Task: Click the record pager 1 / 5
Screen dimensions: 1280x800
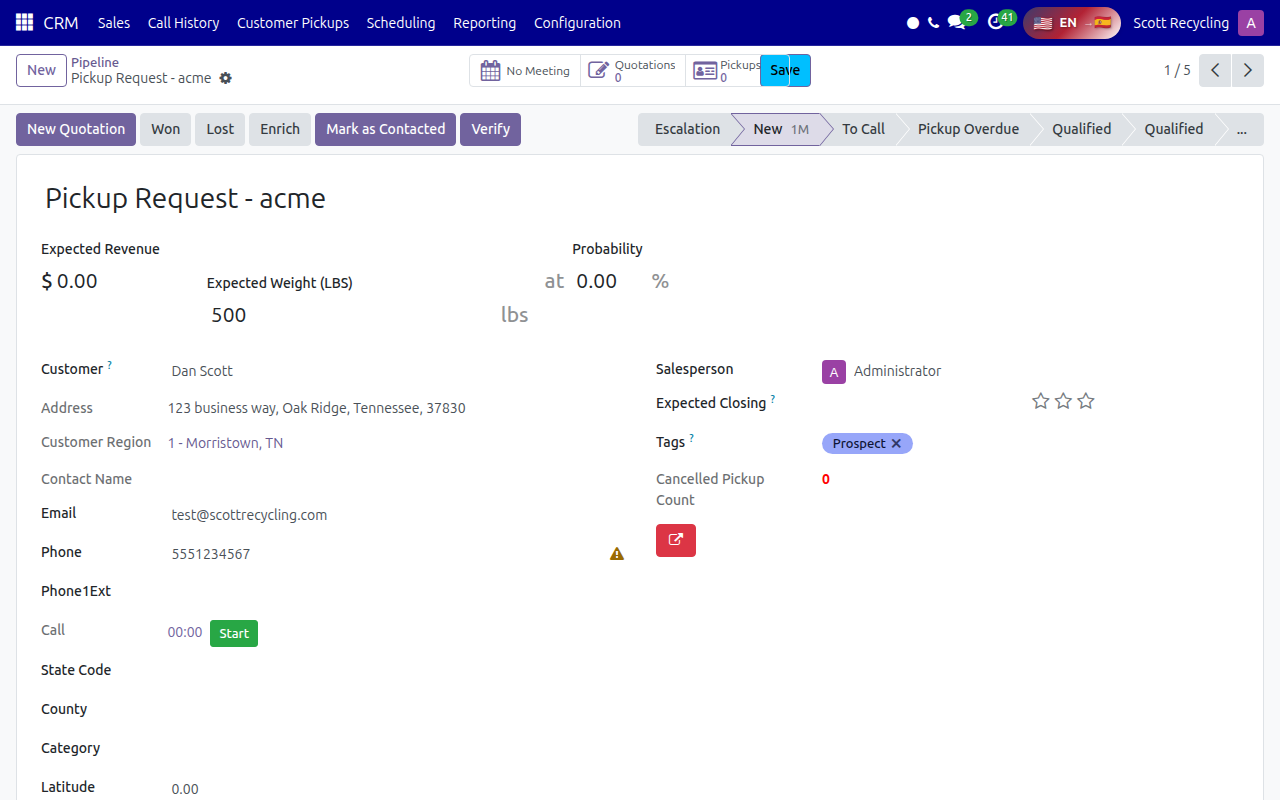Action: [1177, 70]
